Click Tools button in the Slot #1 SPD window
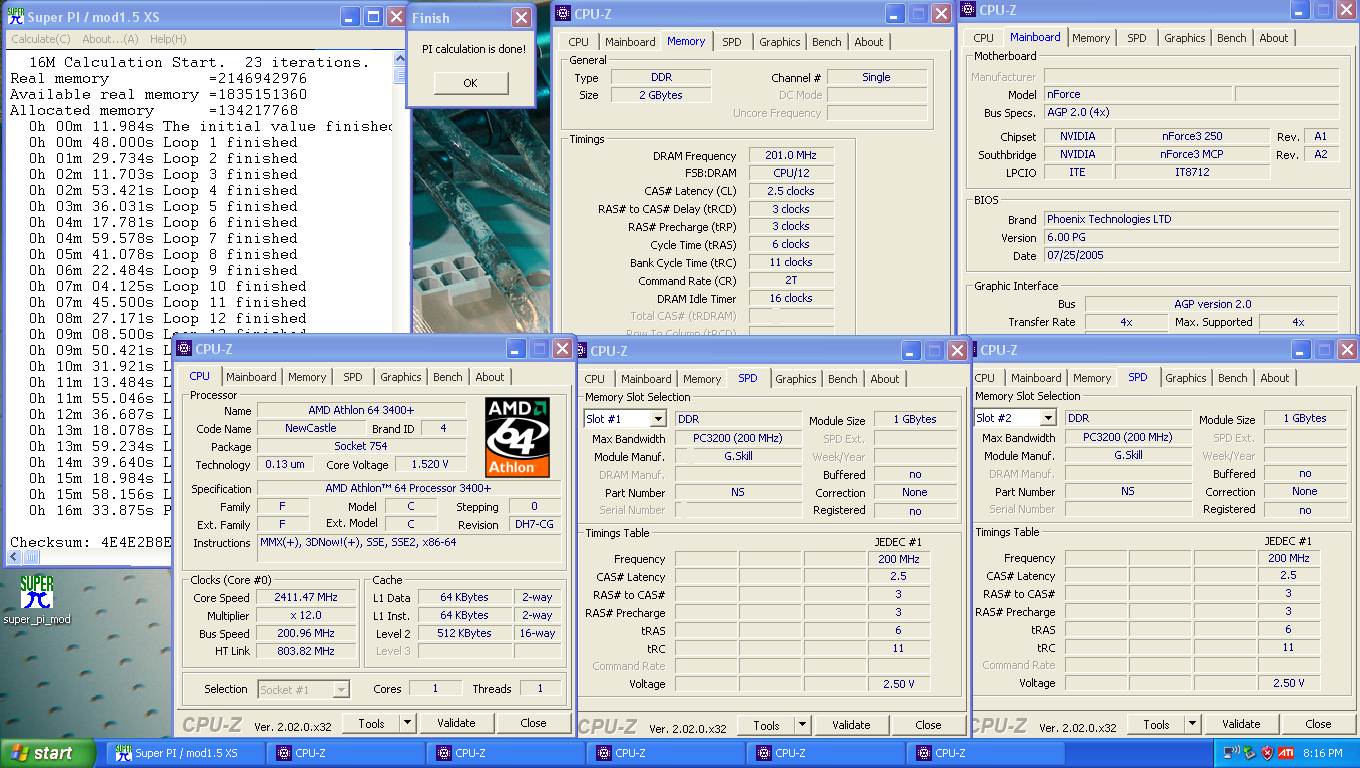Viewport: 1360px width, 768px height. point(767,725)
